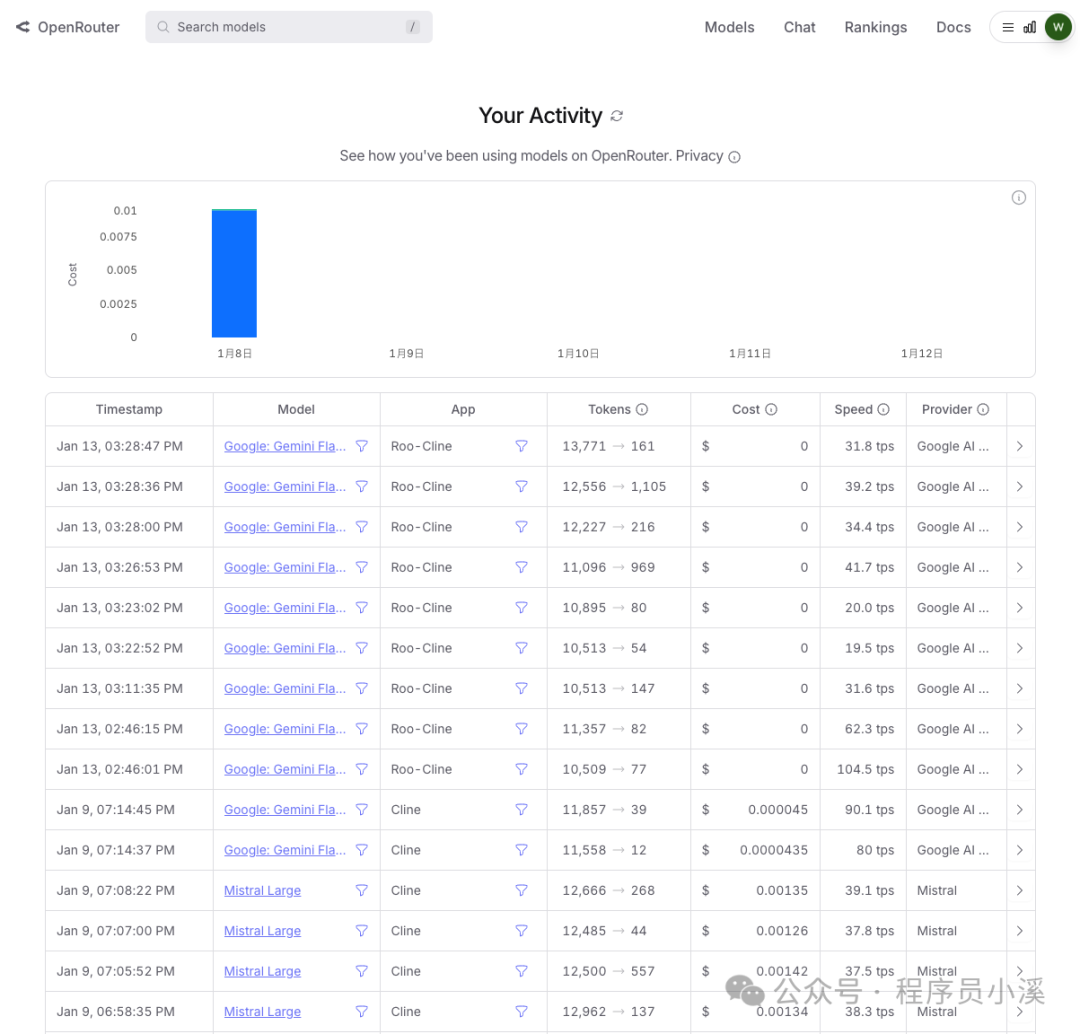The height and width of the screenshot is (1034, 1080).
Task: Expand the 03:28:47 PM row details
Action: [1020, 446]
